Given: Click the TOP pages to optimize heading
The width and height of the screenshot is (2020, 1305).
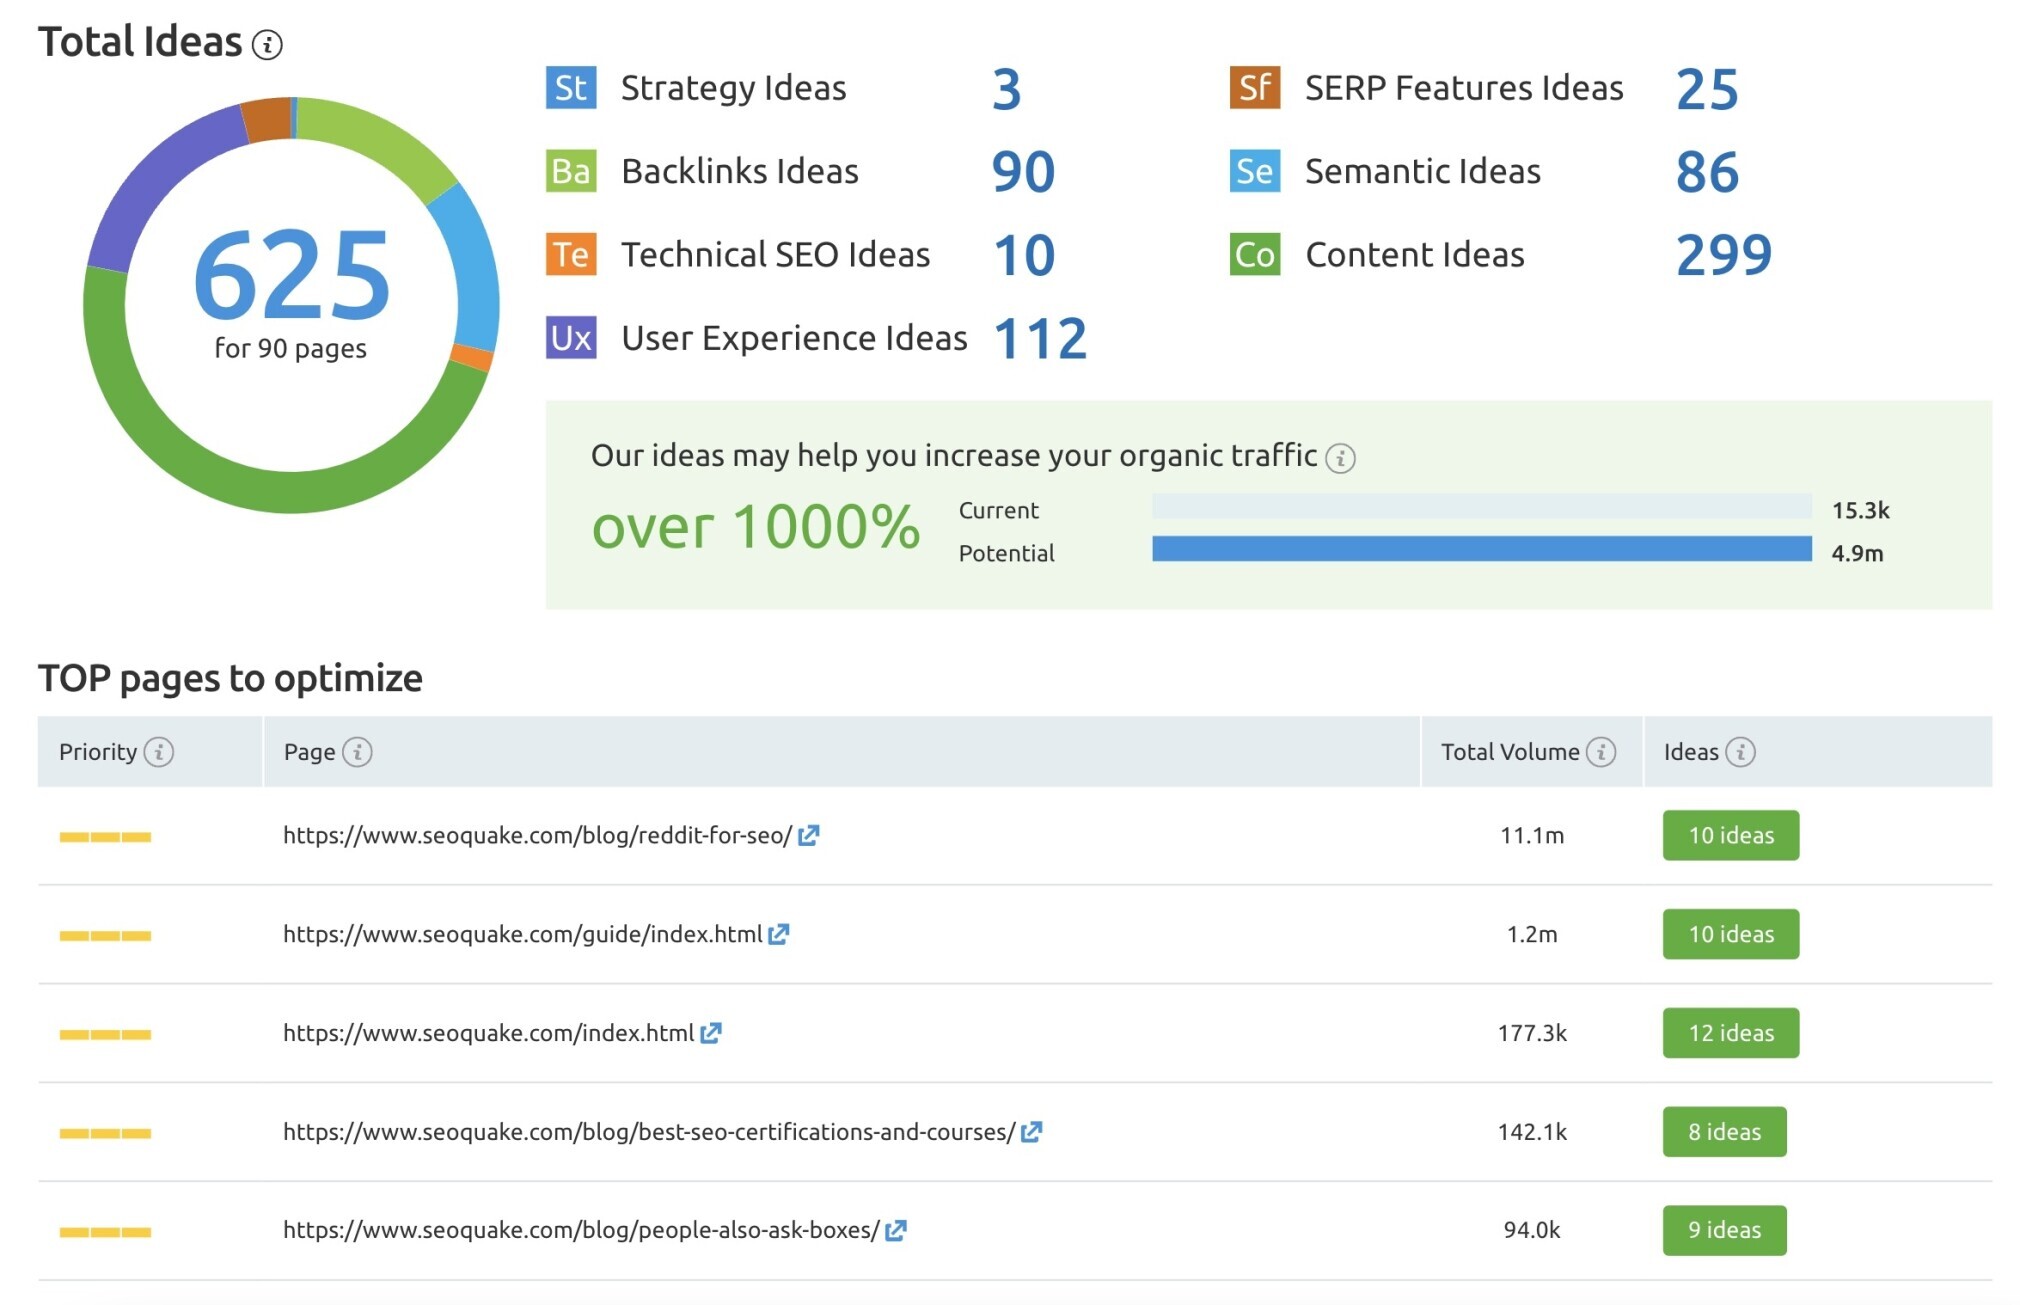Looking at the screenshot, I should point(230,679).
